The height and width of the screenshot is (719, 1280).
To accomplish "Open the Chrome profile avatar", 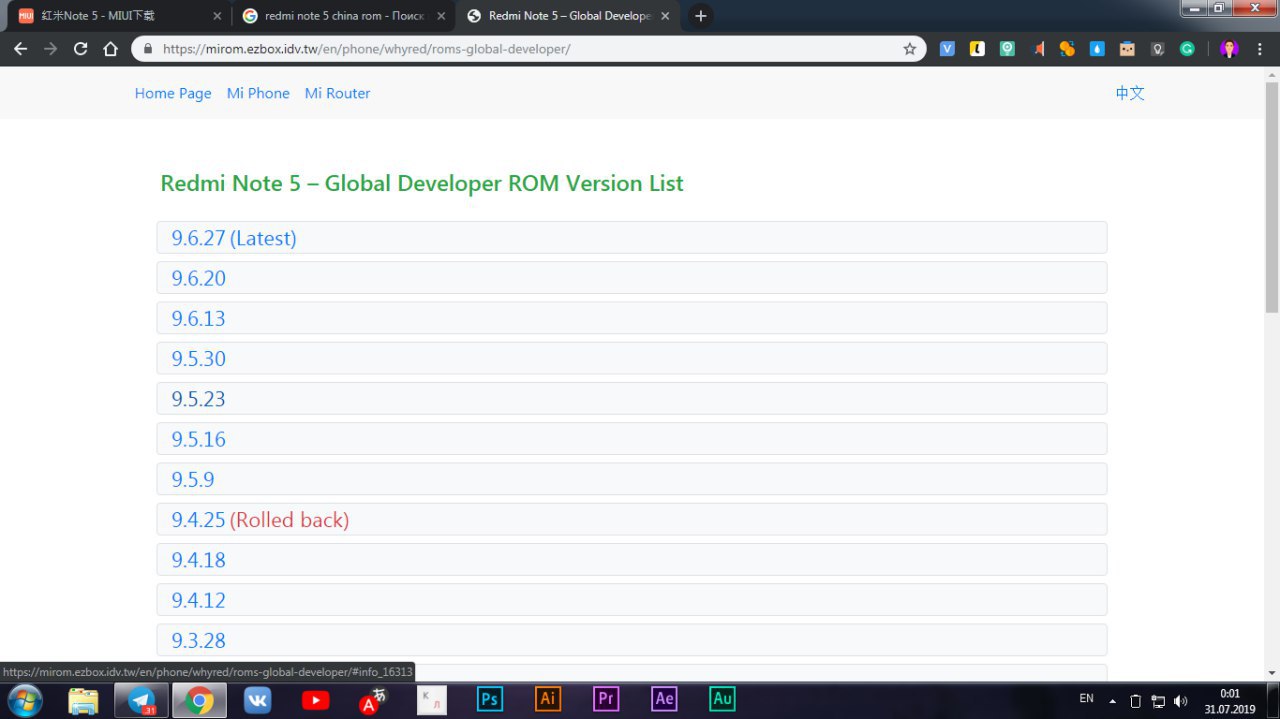I will [x=1229, y=49].
